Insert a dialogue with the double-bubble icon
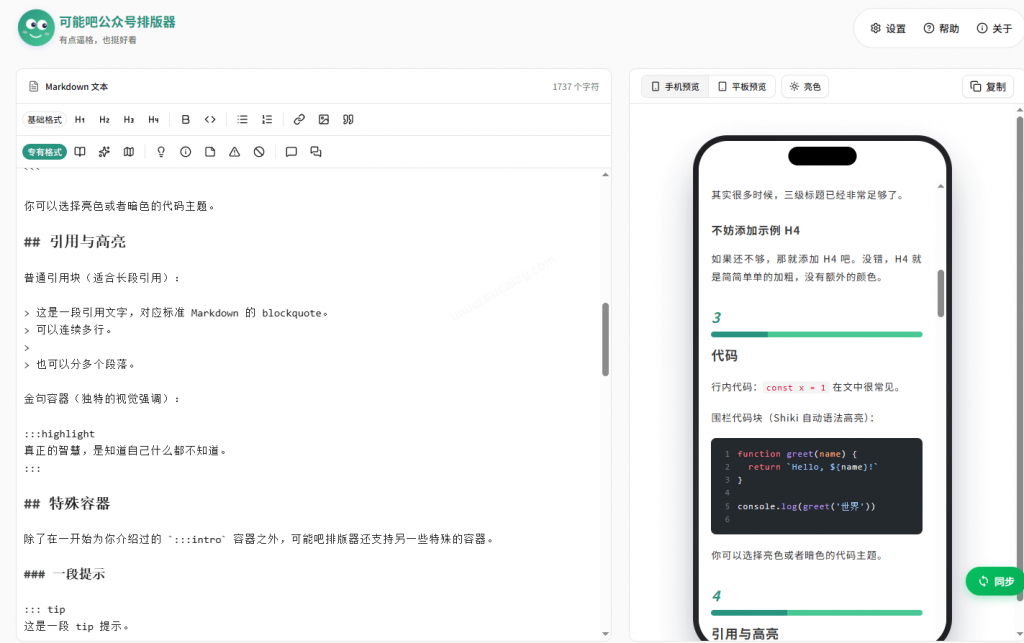Screen dimensions: 1024x643 [316, 152]
